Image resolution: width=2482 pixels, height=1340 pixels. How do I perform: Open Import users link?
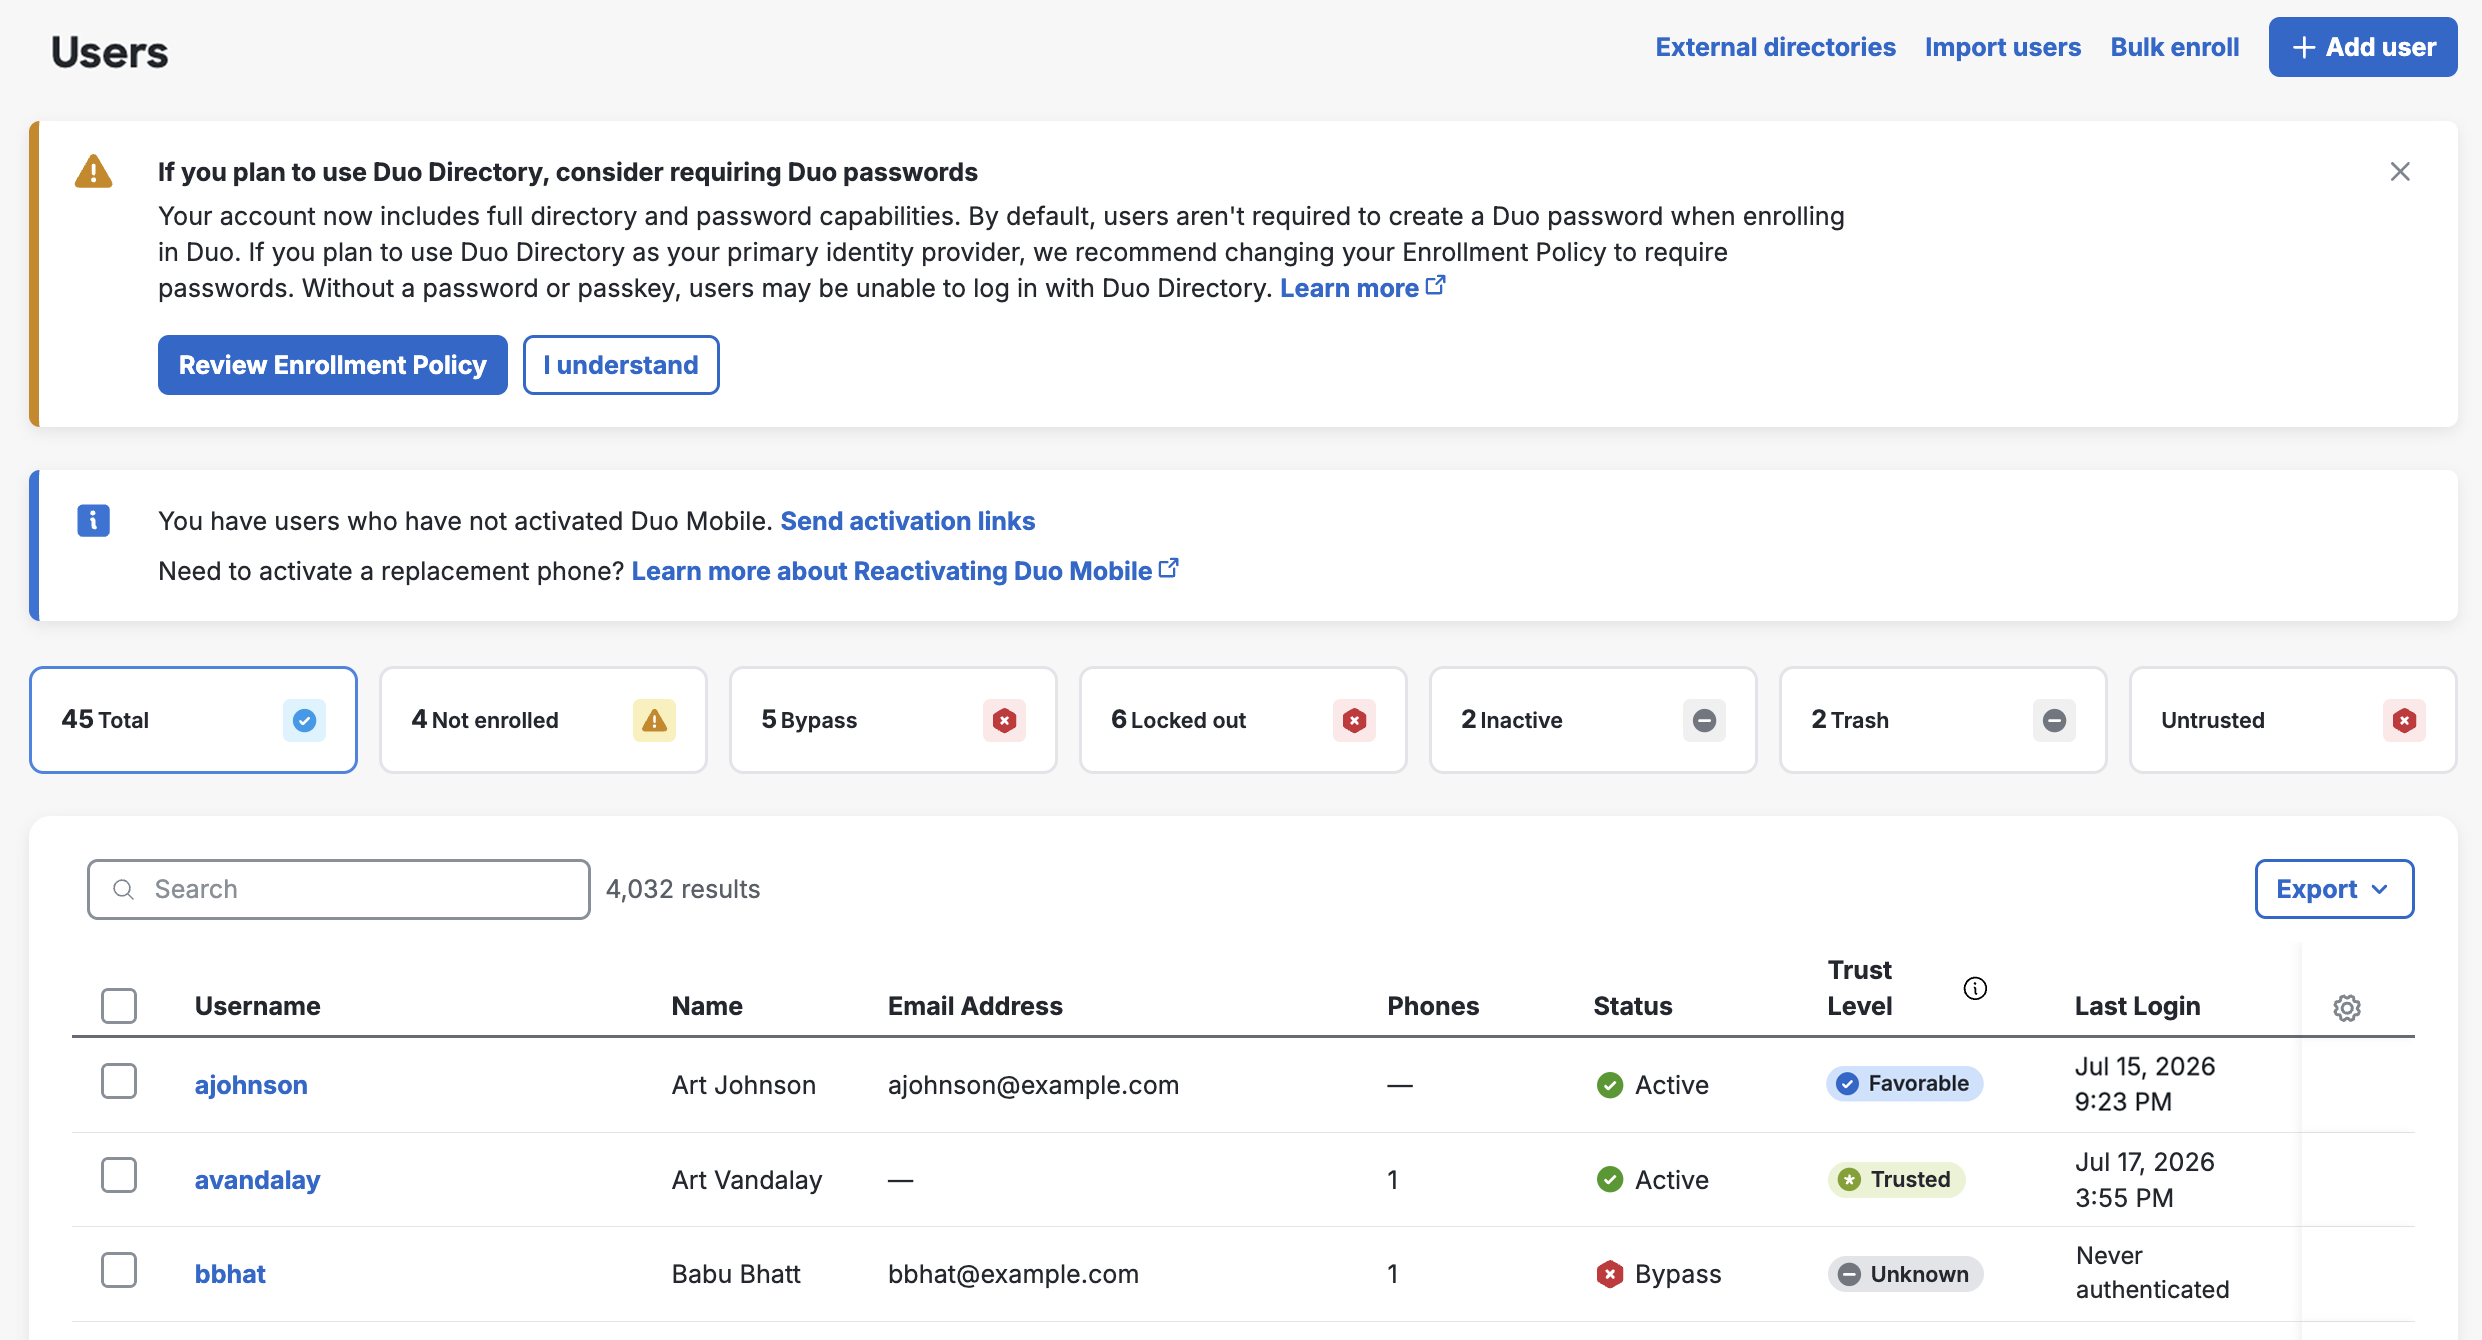tap(2003, 47)
